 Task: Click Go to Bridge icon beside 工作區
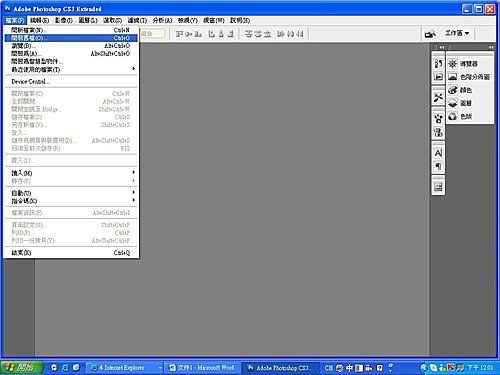tap(430, 33)
